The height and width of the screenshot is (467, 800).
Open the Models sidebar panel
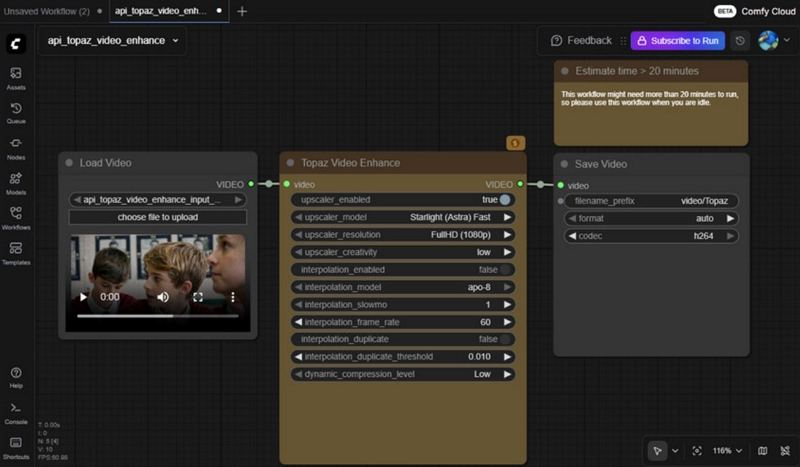16,183
